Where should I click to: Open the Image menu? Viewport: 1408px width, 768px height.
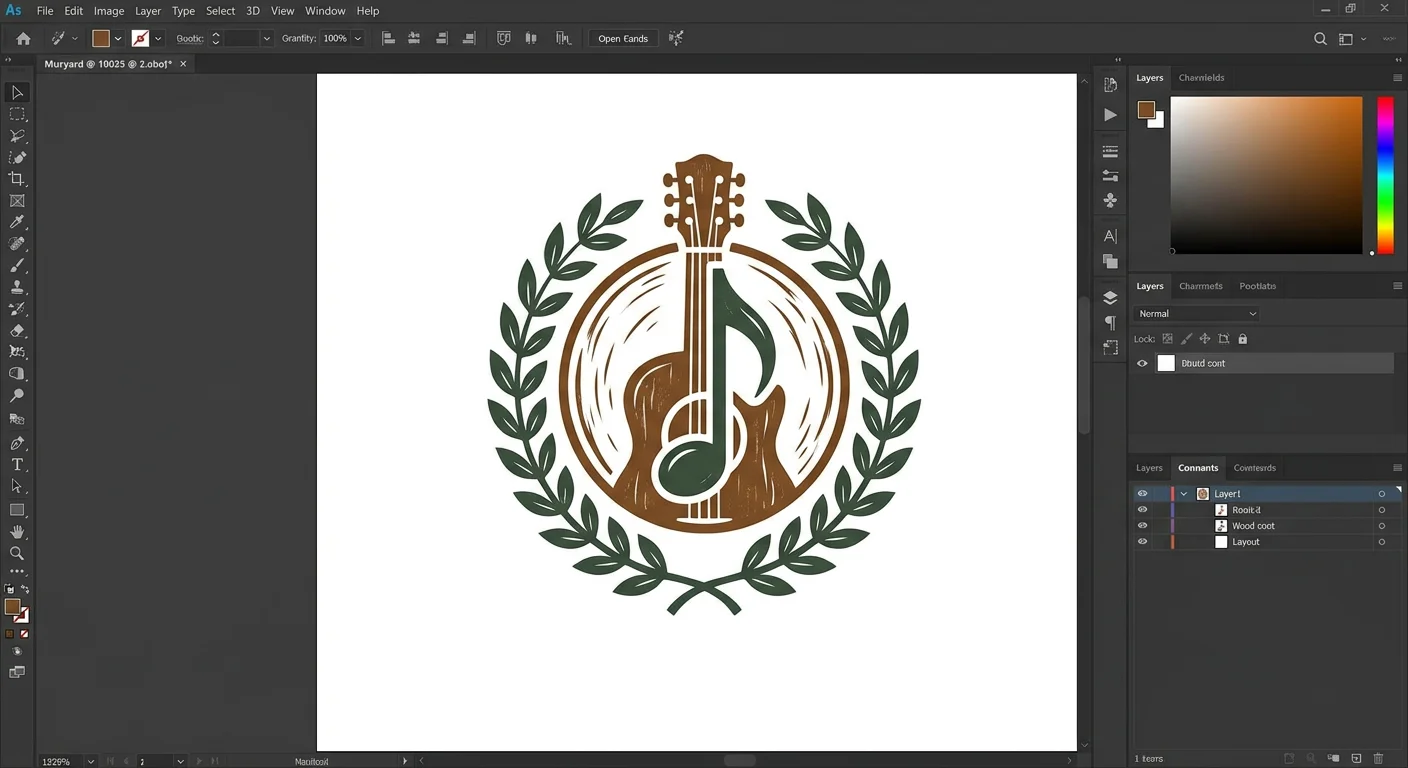click(109, 11)
